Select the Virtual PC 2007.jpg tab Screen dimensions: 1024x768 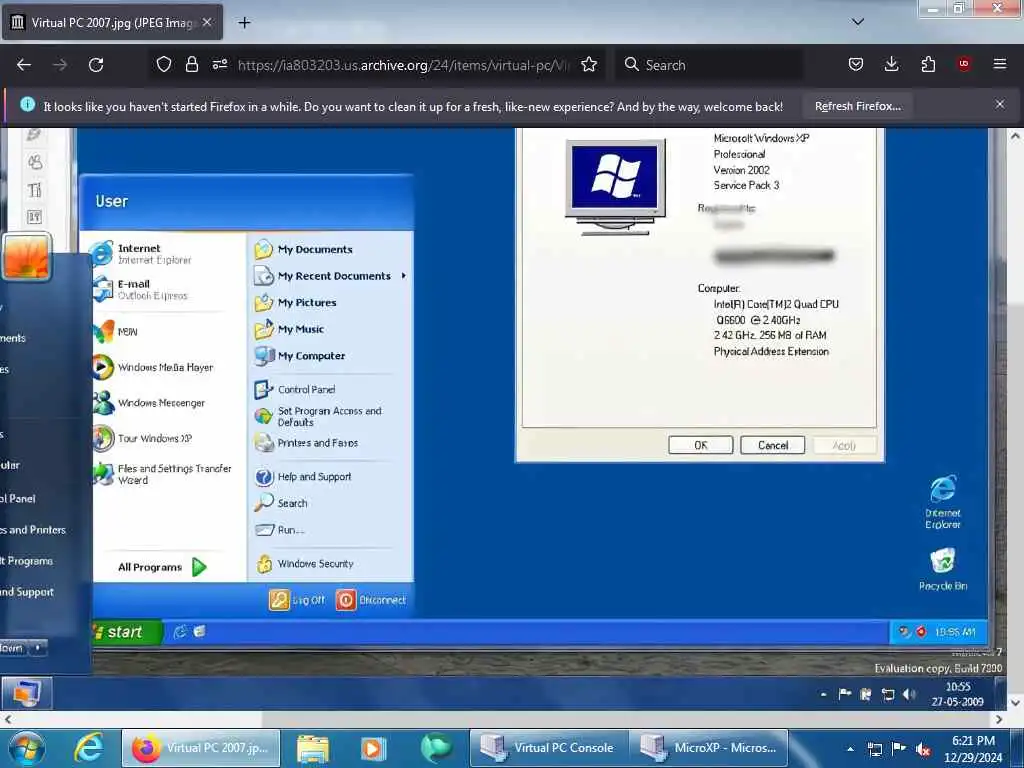pyautogui.click(x=112, y=22)
